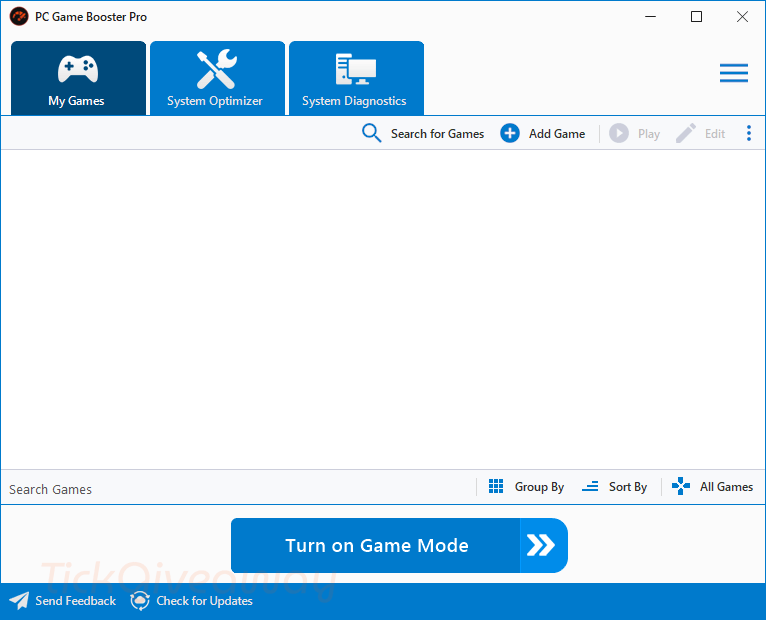Click the Search for Games label
Screen dimensions: 766x620
pyautogui.click(x=437, y=134)
